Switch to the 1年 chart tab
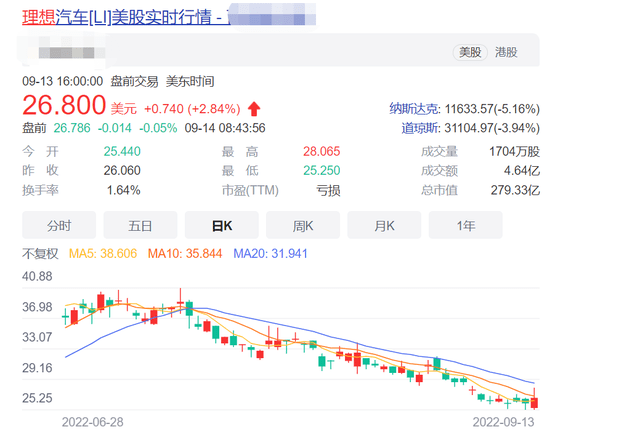Screen dimensions: 640x432 (x=465, y=225)
